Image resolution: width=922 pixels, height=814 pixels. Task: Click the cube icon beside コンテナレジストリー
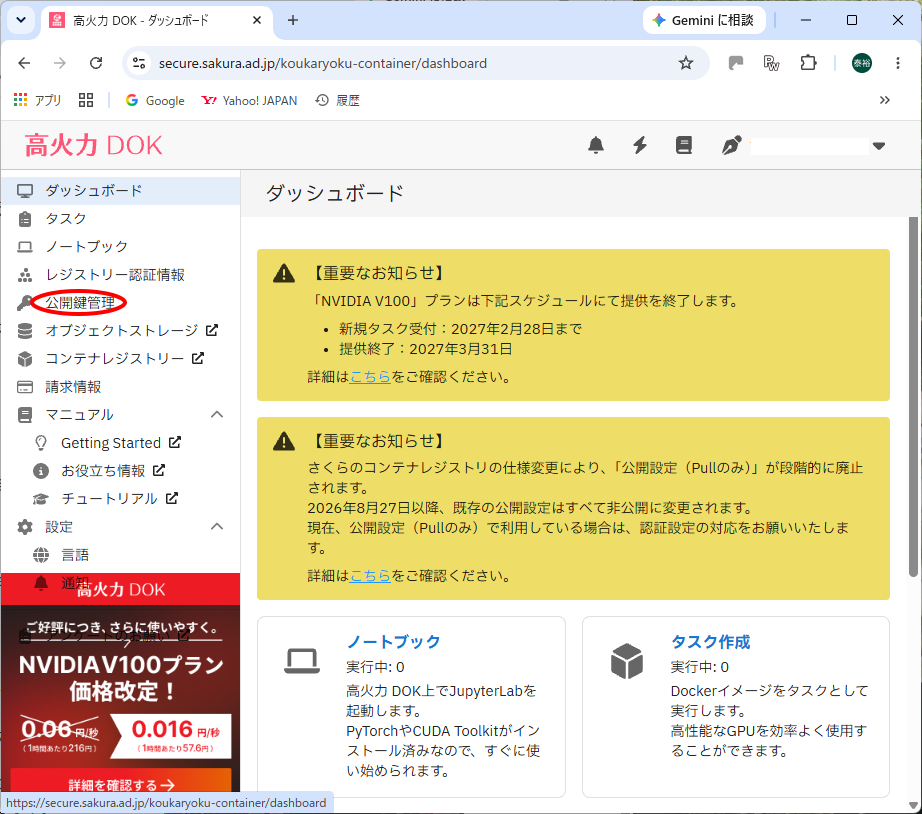25,359
